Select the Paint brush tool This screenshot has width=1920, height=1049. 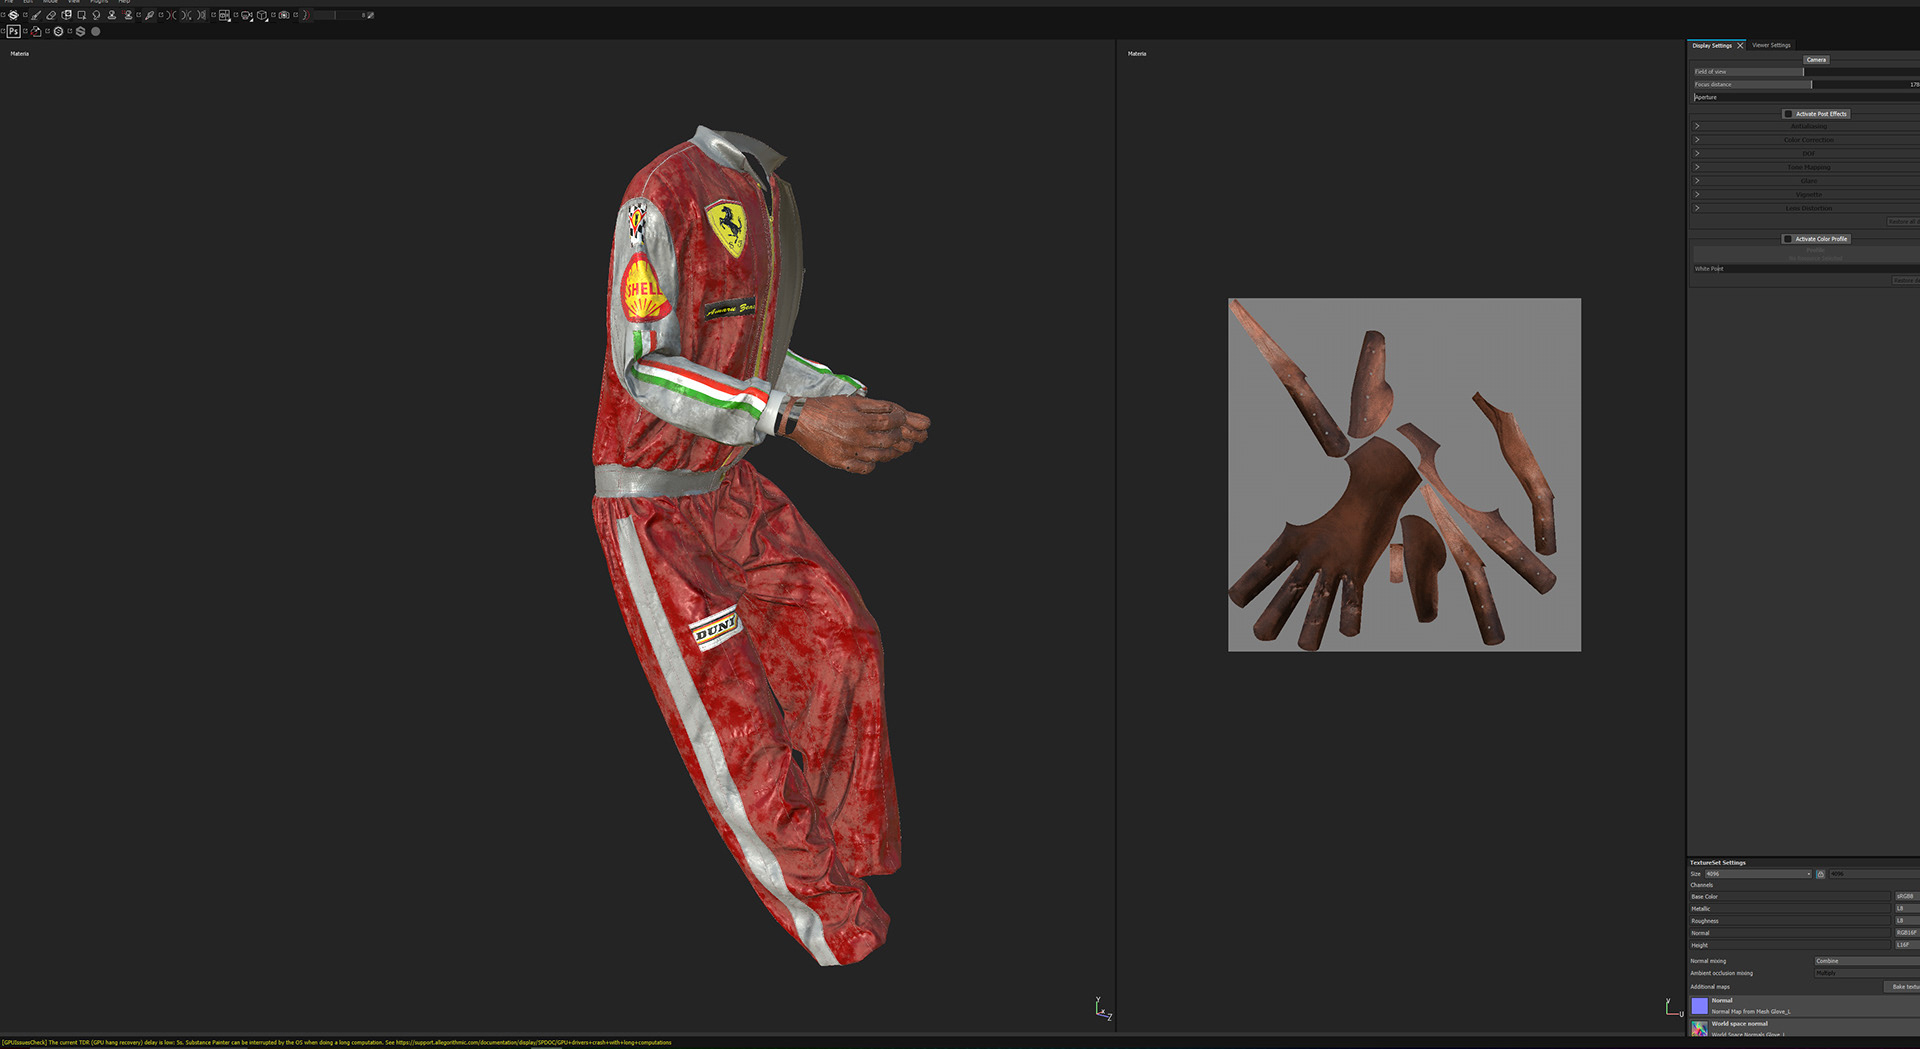pyautogui.click(x=36, y=15)
